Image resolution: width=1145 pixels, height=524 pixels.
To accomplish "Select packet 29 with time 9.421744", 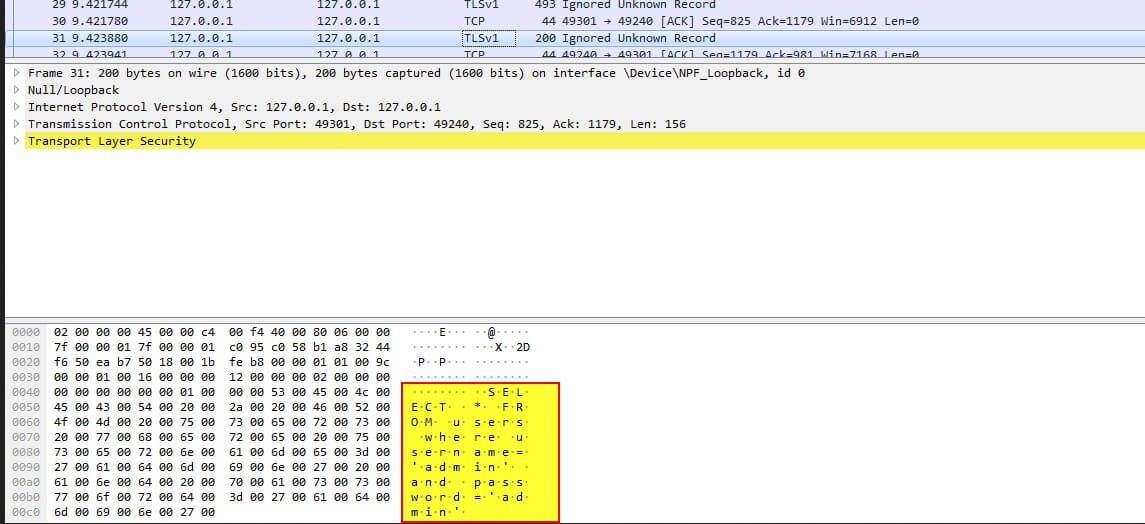I will 575,4.
